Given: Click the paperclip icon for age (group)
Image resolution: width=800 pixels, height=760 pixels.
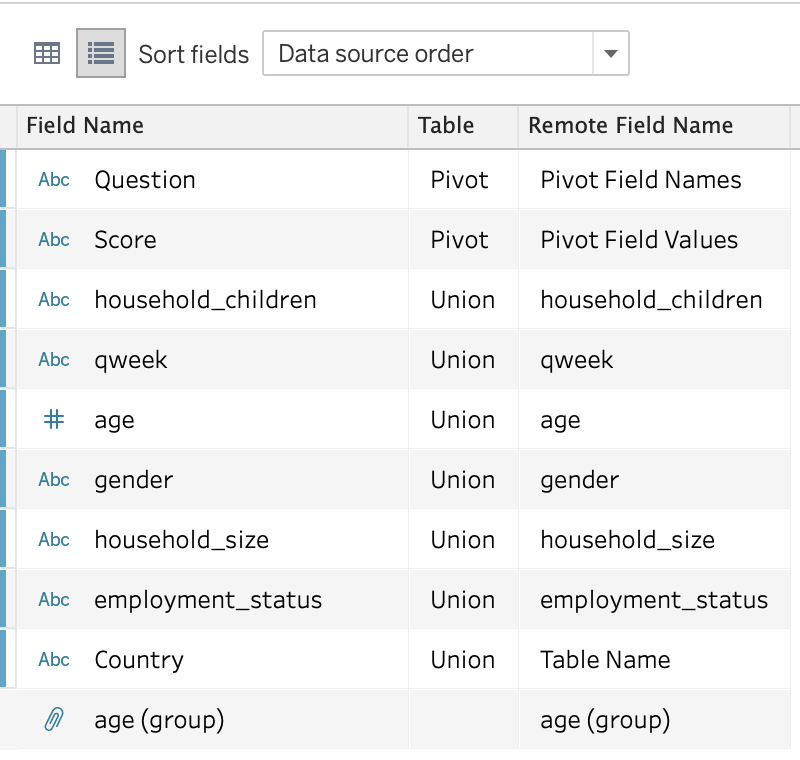Looking at the screenshot, I should pos(54,719).
